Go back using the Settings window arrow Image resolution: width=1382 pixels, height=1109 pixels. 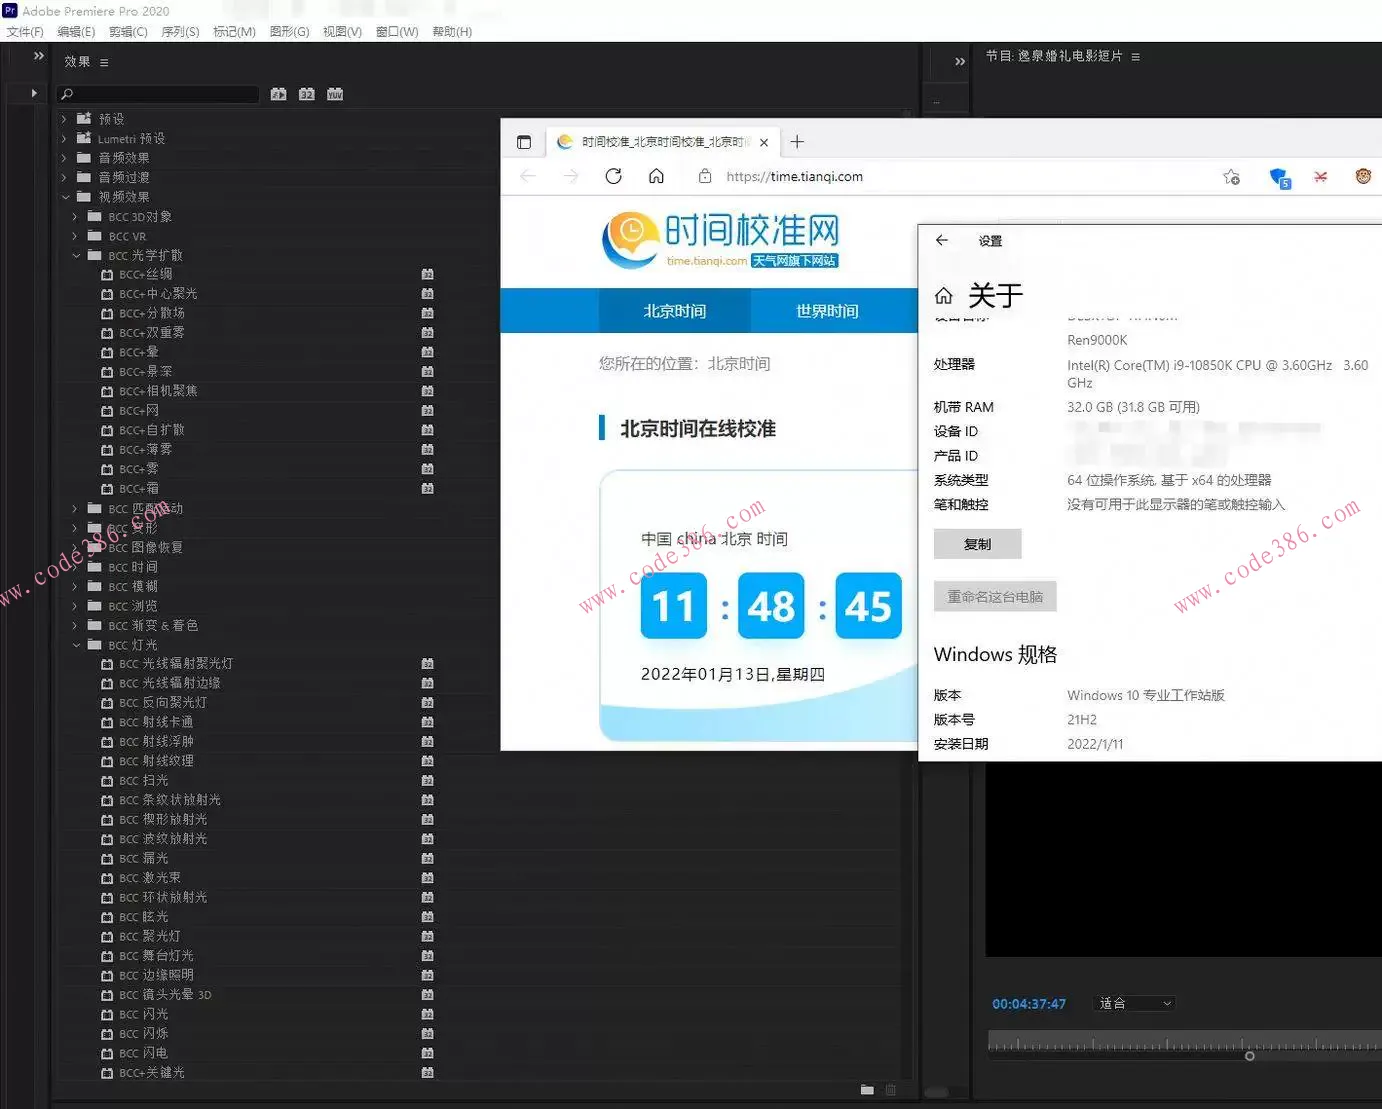[941, 240]
